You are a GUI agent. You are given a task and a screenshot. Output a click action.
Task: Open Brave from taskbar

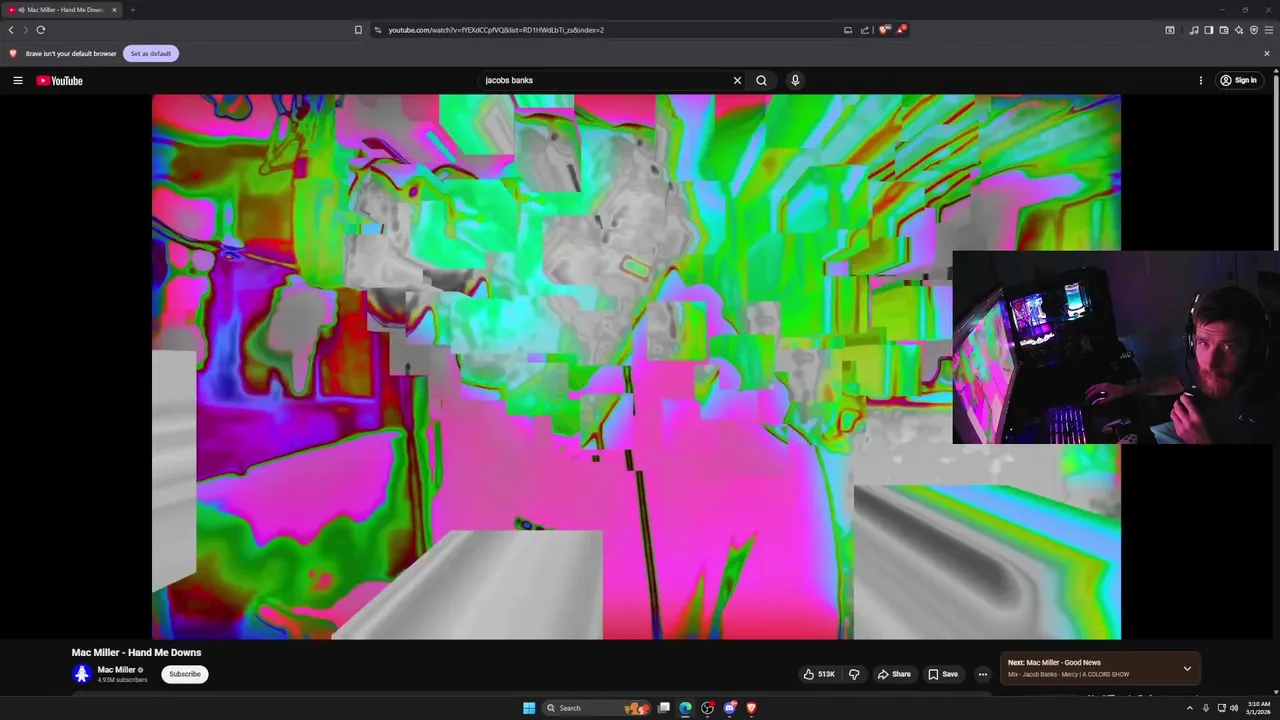751,708
